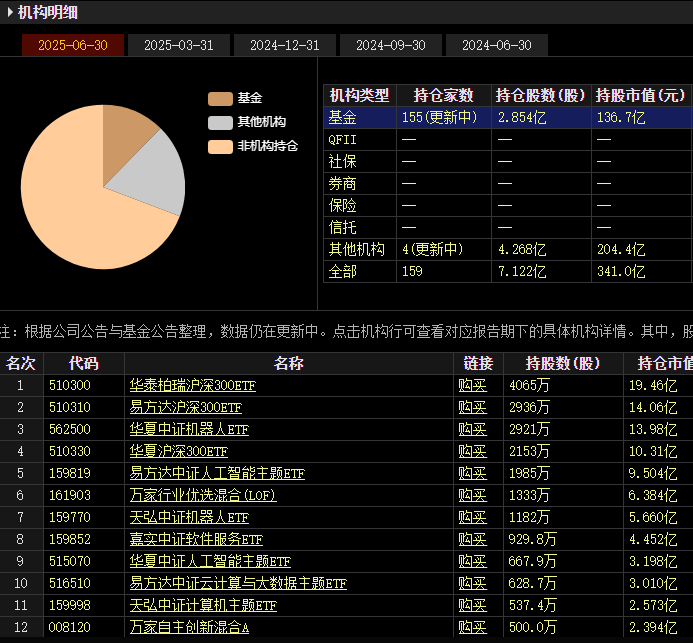This screenshot has height=643, width=693.
Task: Select the 2025-06-30 report date tab
Action: (x=72, y=45)
